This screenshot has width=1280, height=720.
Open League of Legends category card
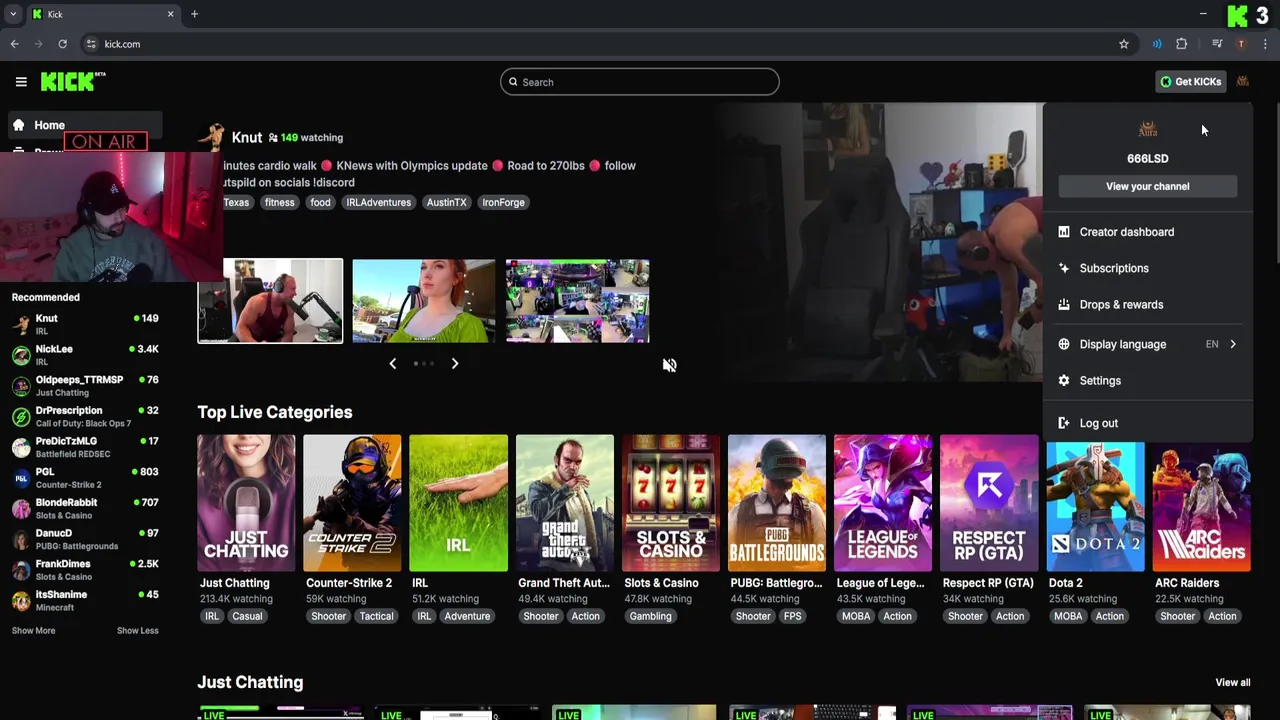click(x=883, y=503)
